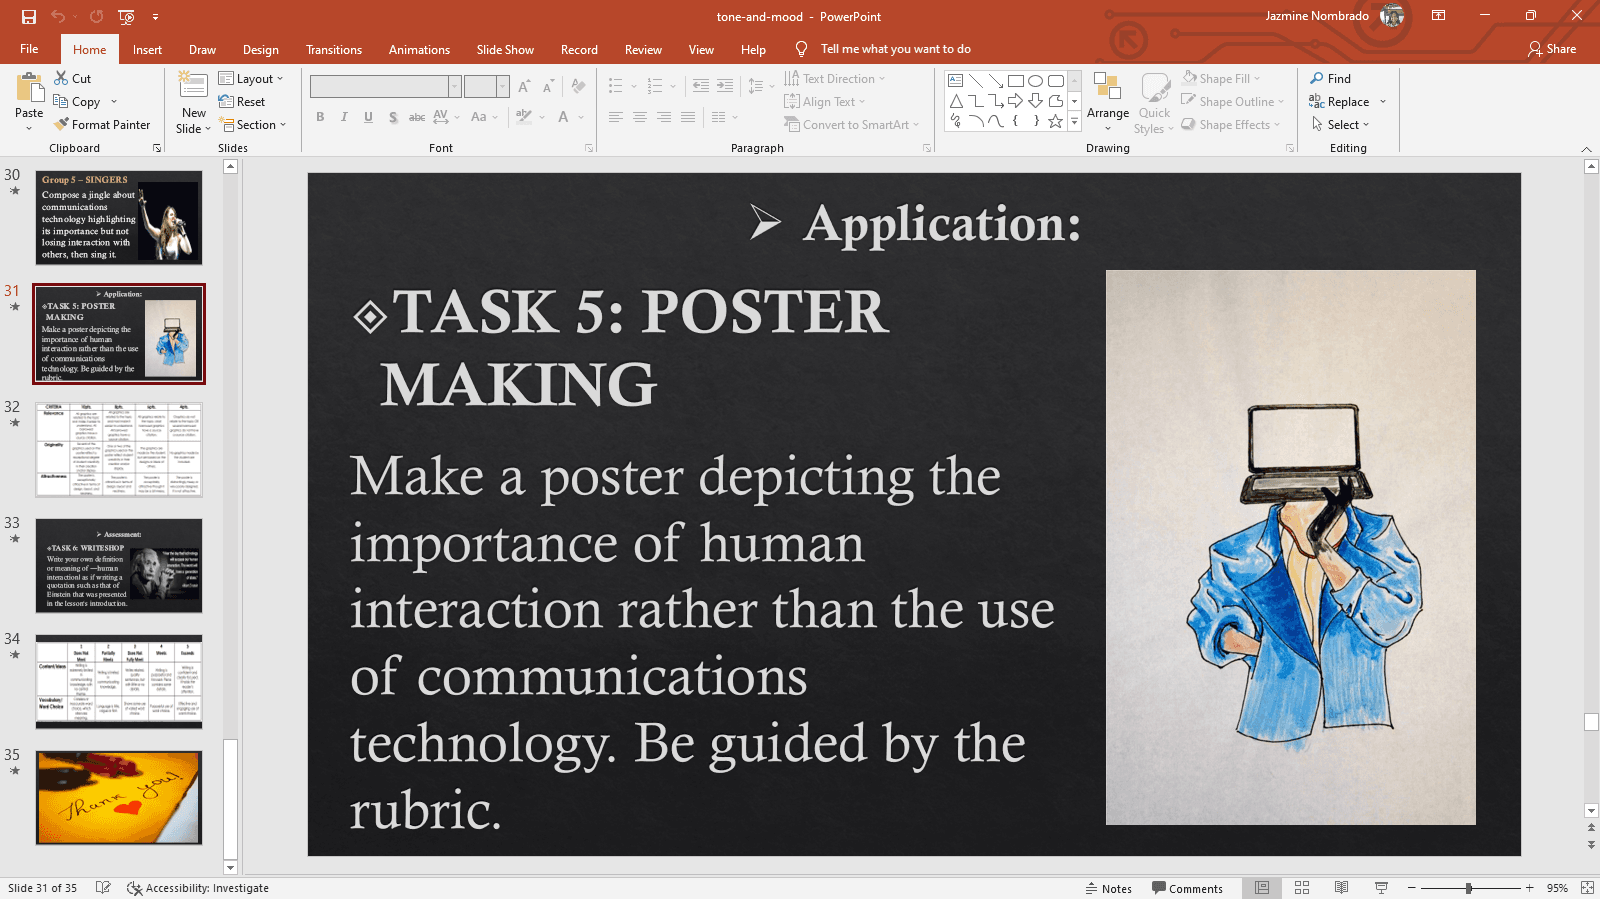Image resolution: width=1600 pixels, height=900 pixels.
Task: Toggle italic formatting
Action: click(344, 117)
